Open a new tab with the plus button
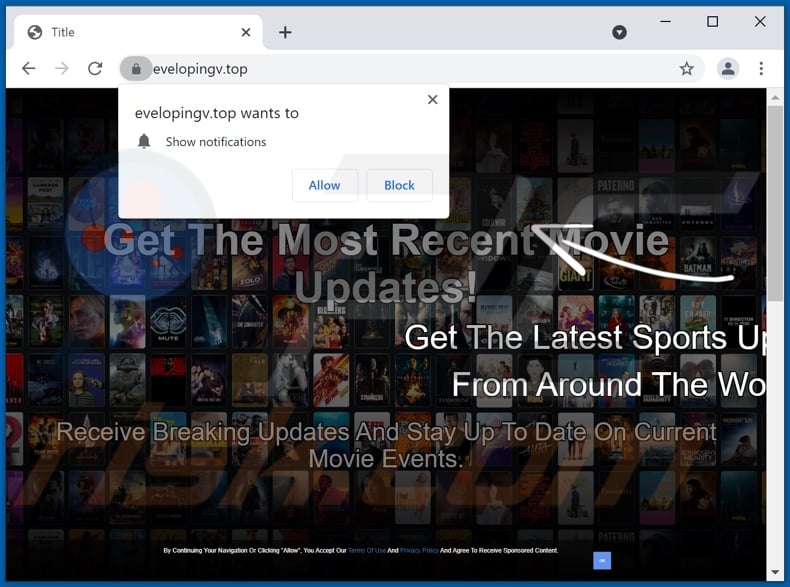Image resolution: width=790 pixels, height=587 pixels. click(x=285, y=32)
